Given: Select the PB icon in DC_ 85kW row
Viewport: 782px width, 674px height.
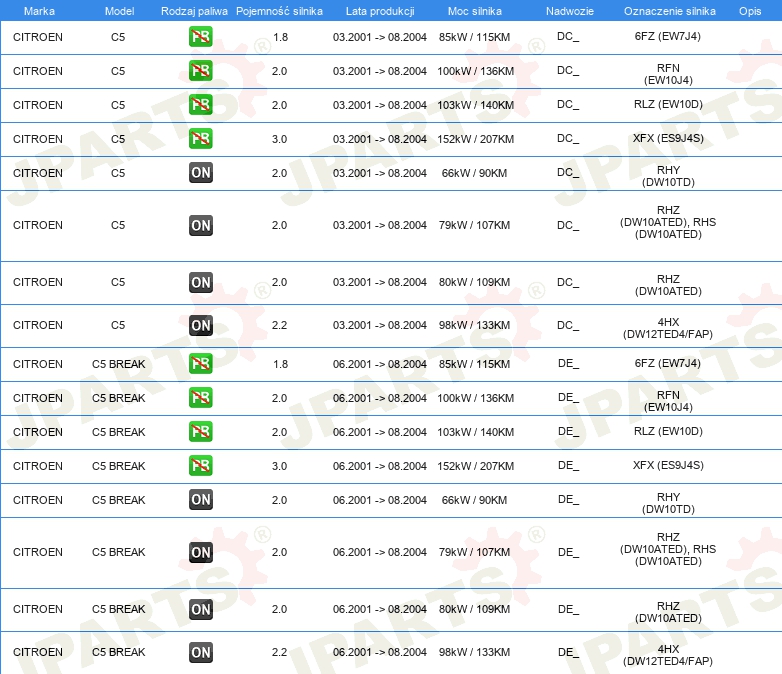Looking at the screenshot, I should tap(201, 37).
